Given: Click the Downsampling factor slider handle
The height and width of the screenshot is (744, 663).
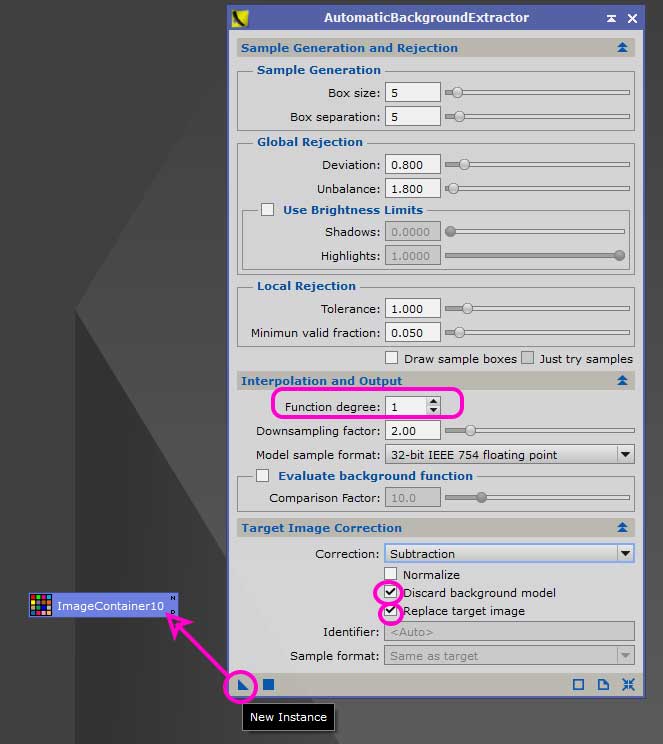Looking at the screenshot, I should tap(470, 430).
